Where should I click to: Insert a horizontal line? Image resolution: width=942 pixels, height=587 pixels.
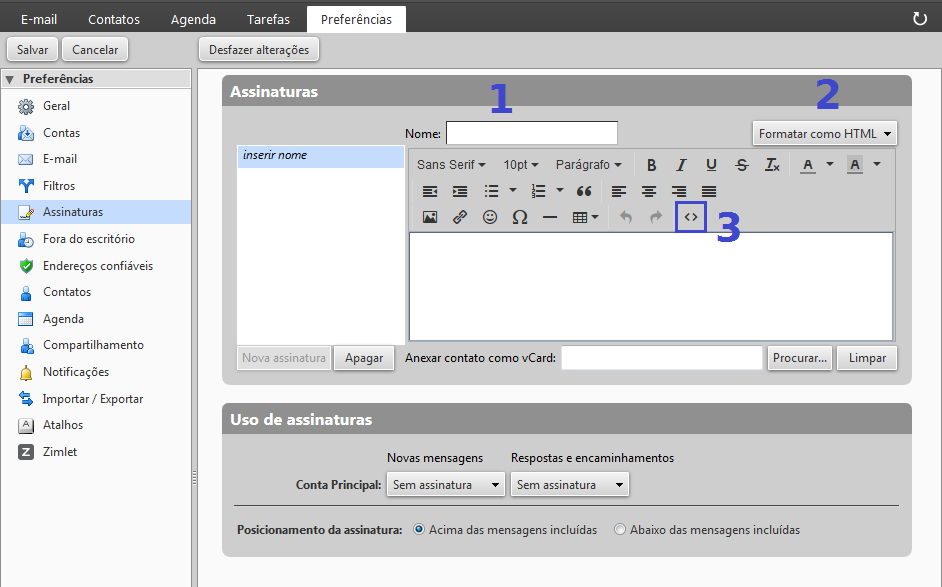click(550, 217)
